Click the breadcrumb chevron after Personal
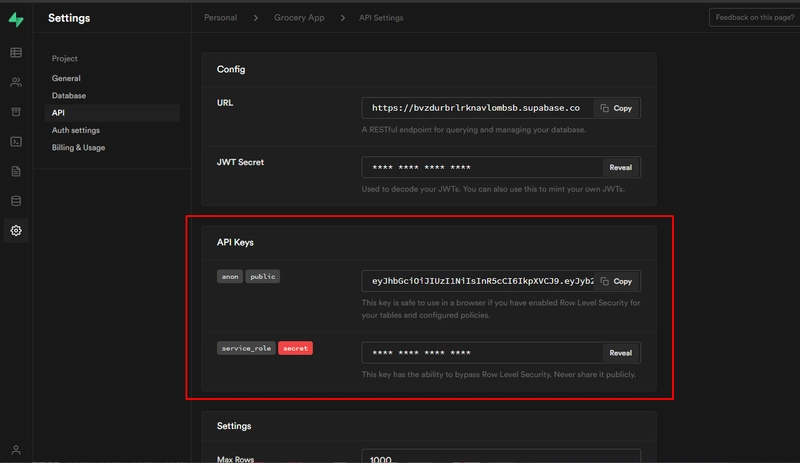 (256, 18)
